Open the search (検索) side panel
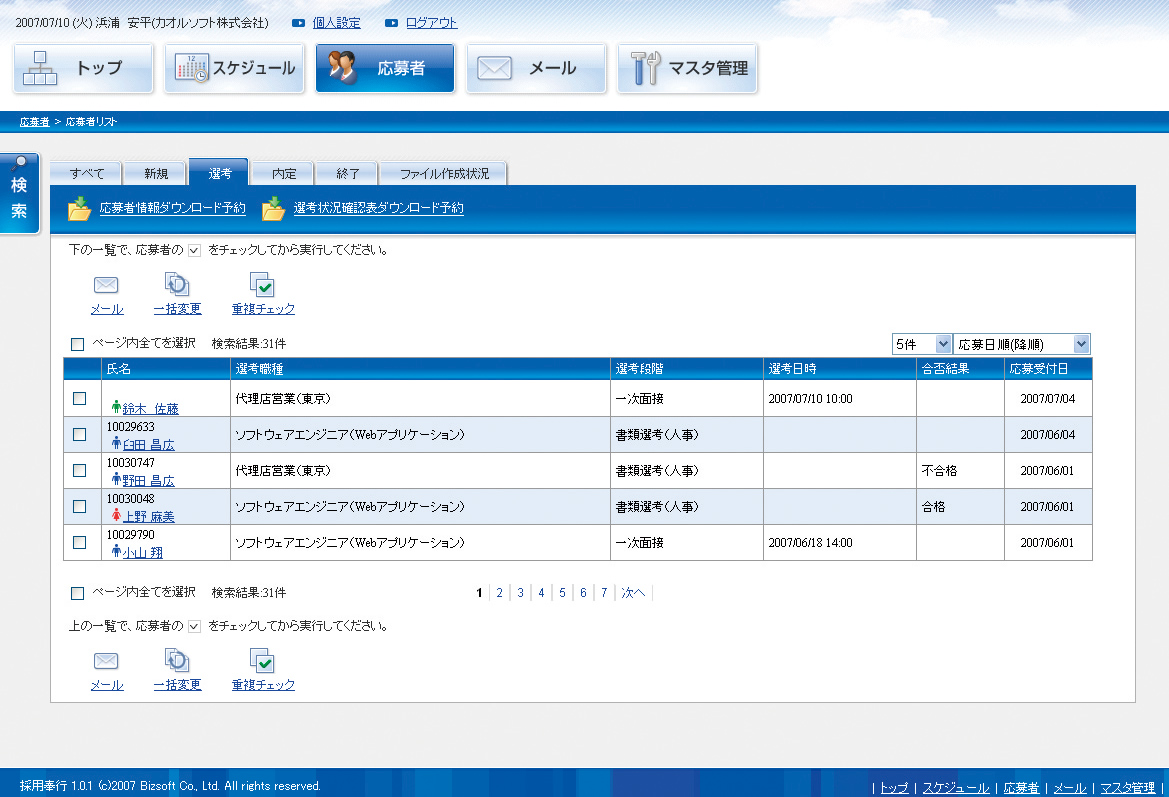Image resolution: width=1169 pixels, height=797 pixels. point(19,193)
